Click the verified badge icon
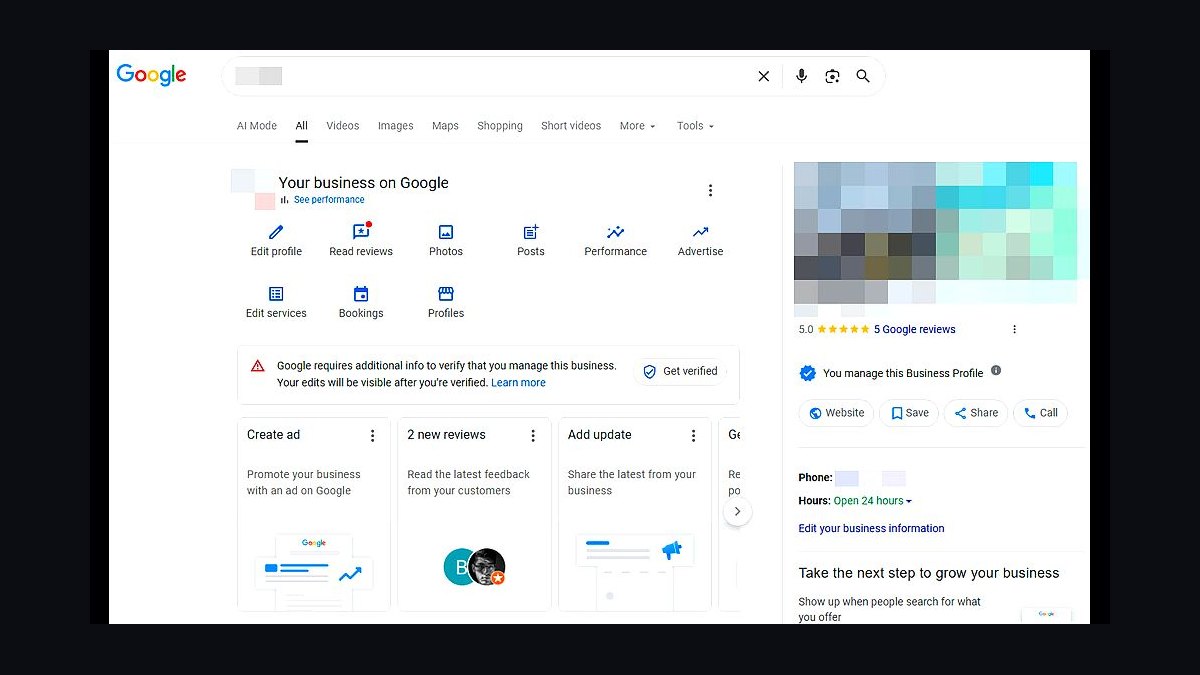Screen dimensions: 1200x675 point(807,373)
